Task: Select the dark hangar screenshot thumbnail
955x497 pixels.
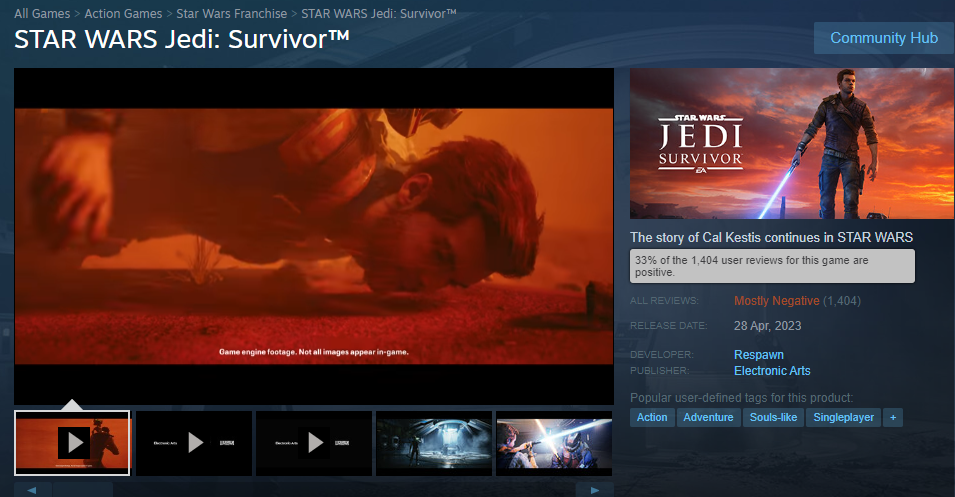Action: (x=434, y=443)
